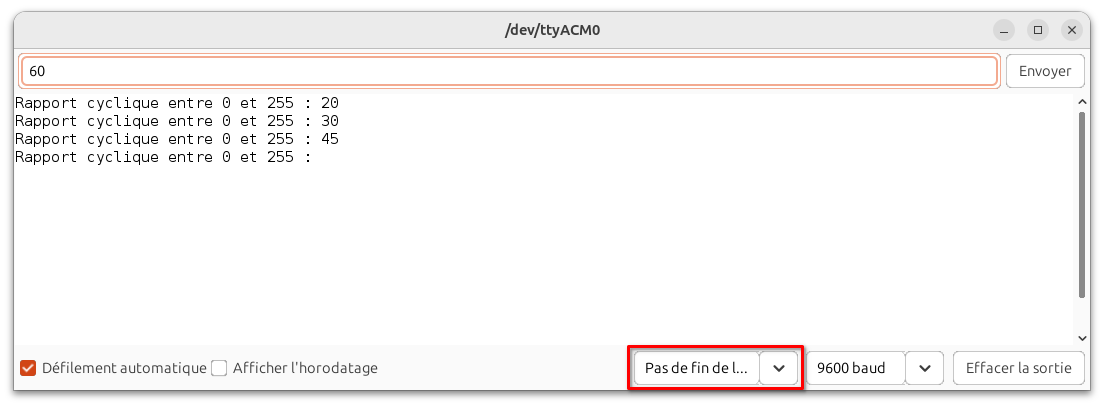
Task: Expand the line ending dropdown arrow
Action: click(778, 368)
